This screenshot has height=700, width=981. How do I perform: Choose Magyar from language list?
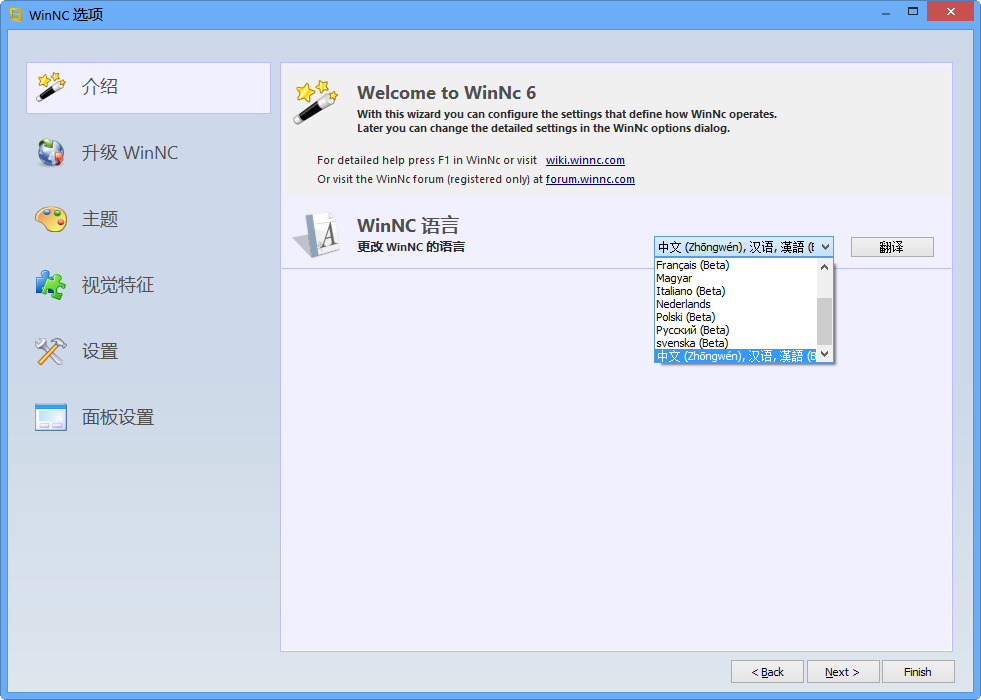click(x=736, y=278)
